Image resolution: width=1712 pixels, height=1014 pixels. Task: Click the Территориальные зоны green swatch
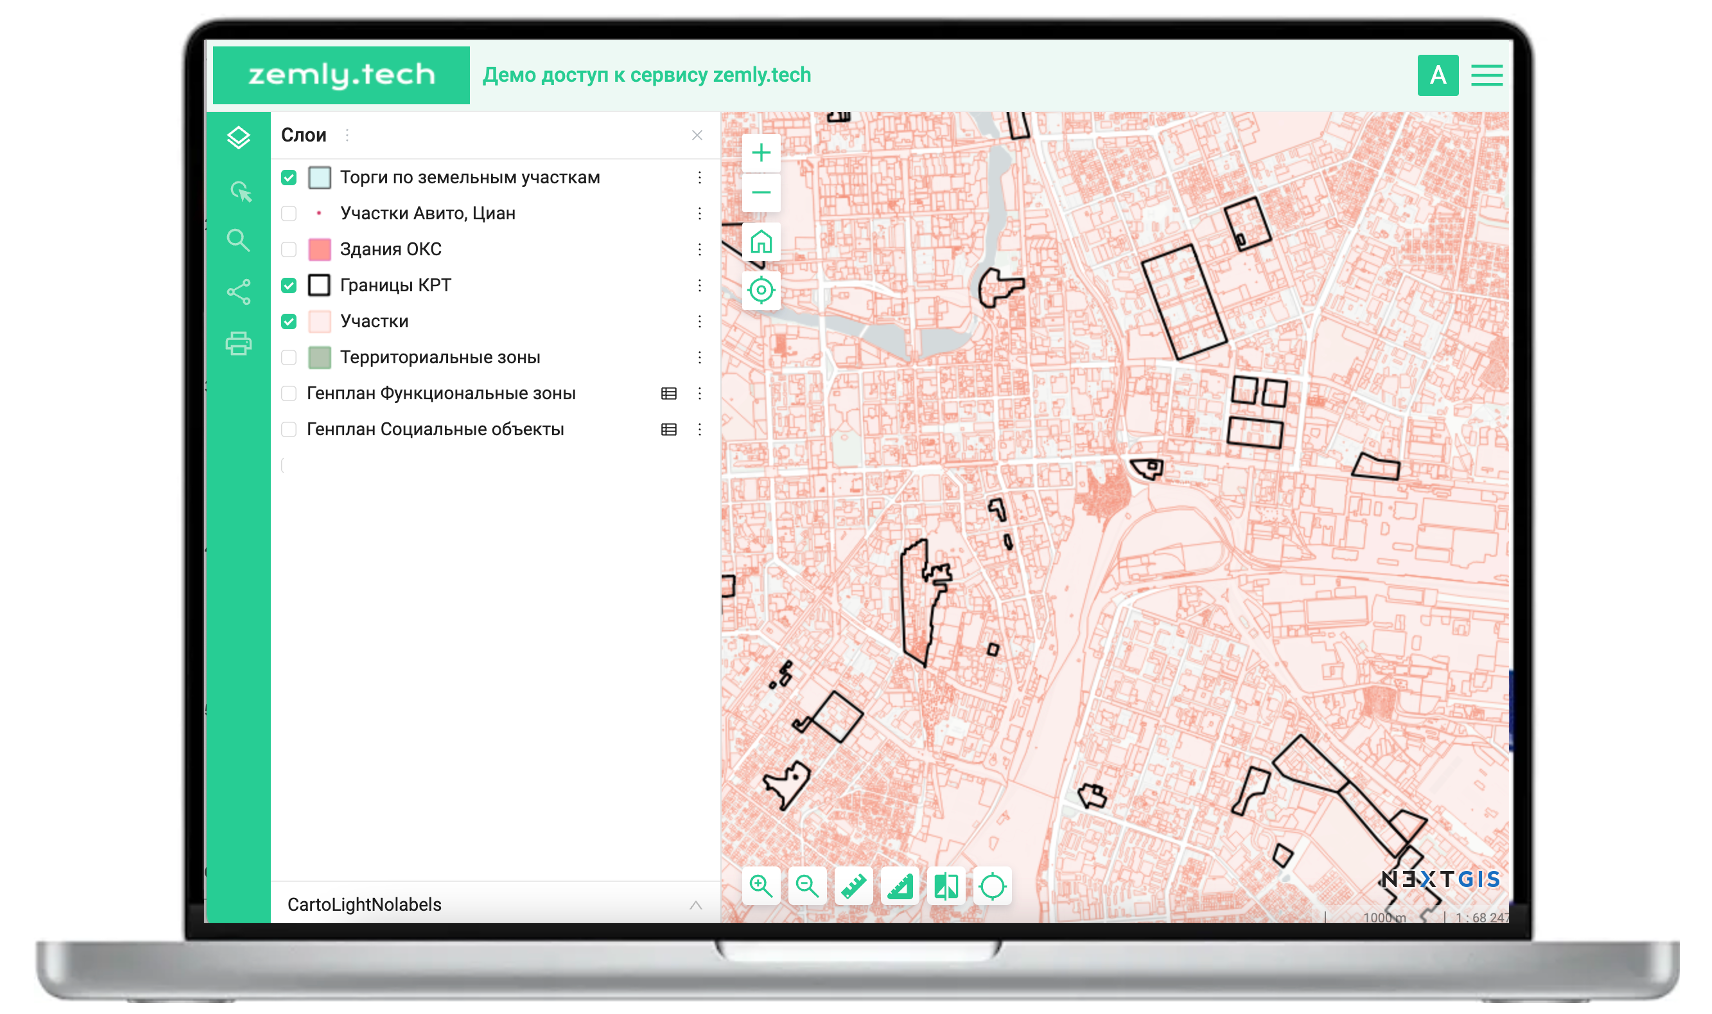coord(320,358)
